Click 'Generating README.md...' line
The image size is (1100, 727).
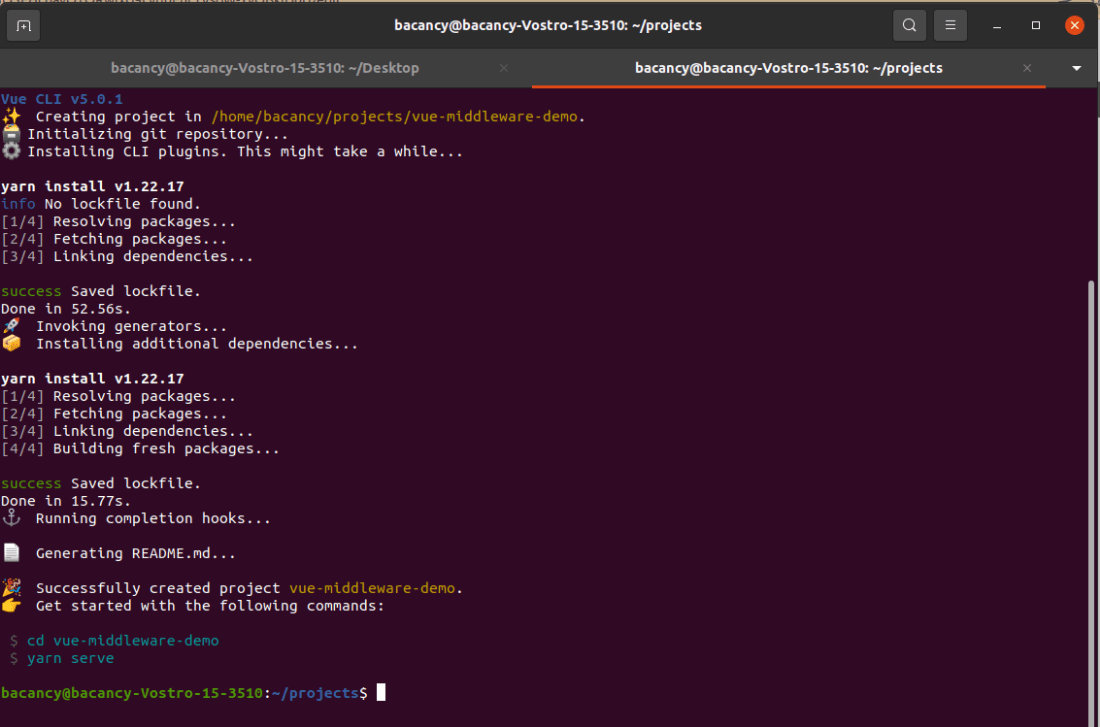pos(119,554)
